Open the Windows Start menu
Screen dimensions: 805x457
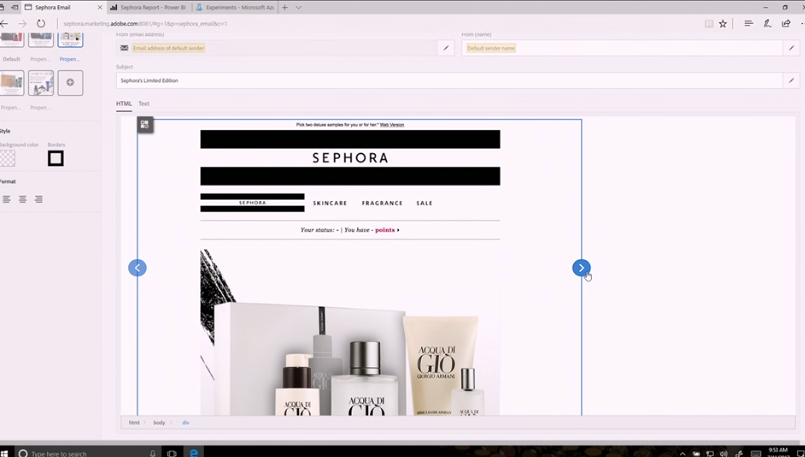4,453
